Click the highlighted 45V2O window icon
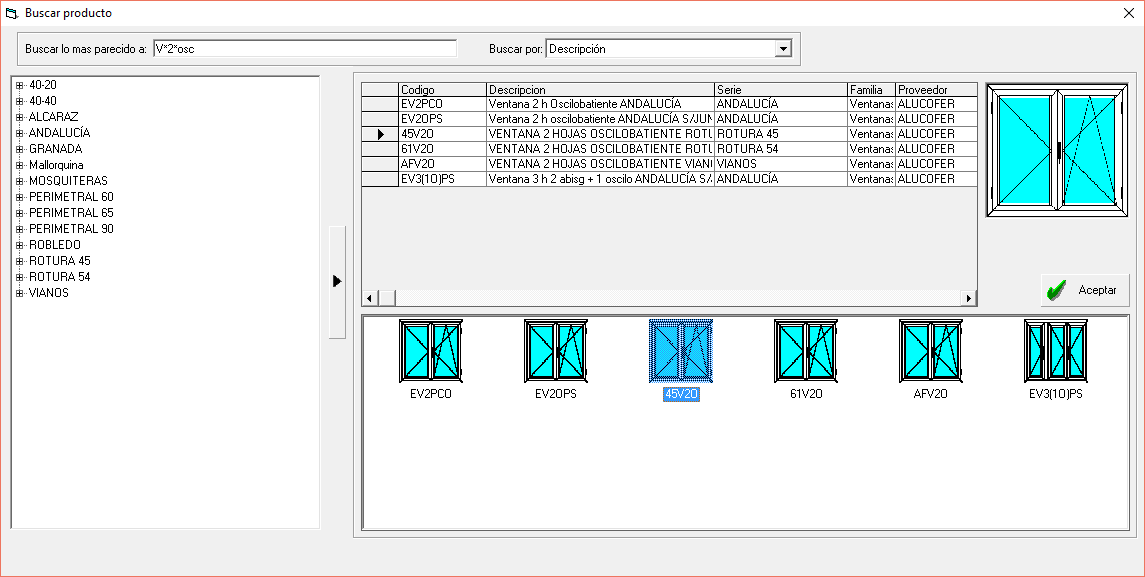The height and width of the screenshot is (577, 1145). pyautogui.click(x=680, y=351)
